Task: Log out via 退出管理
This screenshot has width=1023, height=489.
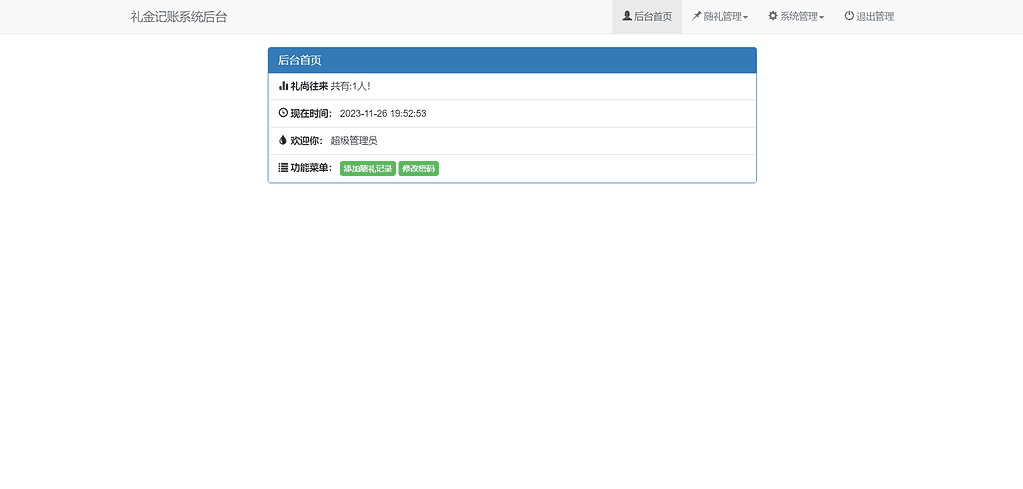Action: (869, 16)
